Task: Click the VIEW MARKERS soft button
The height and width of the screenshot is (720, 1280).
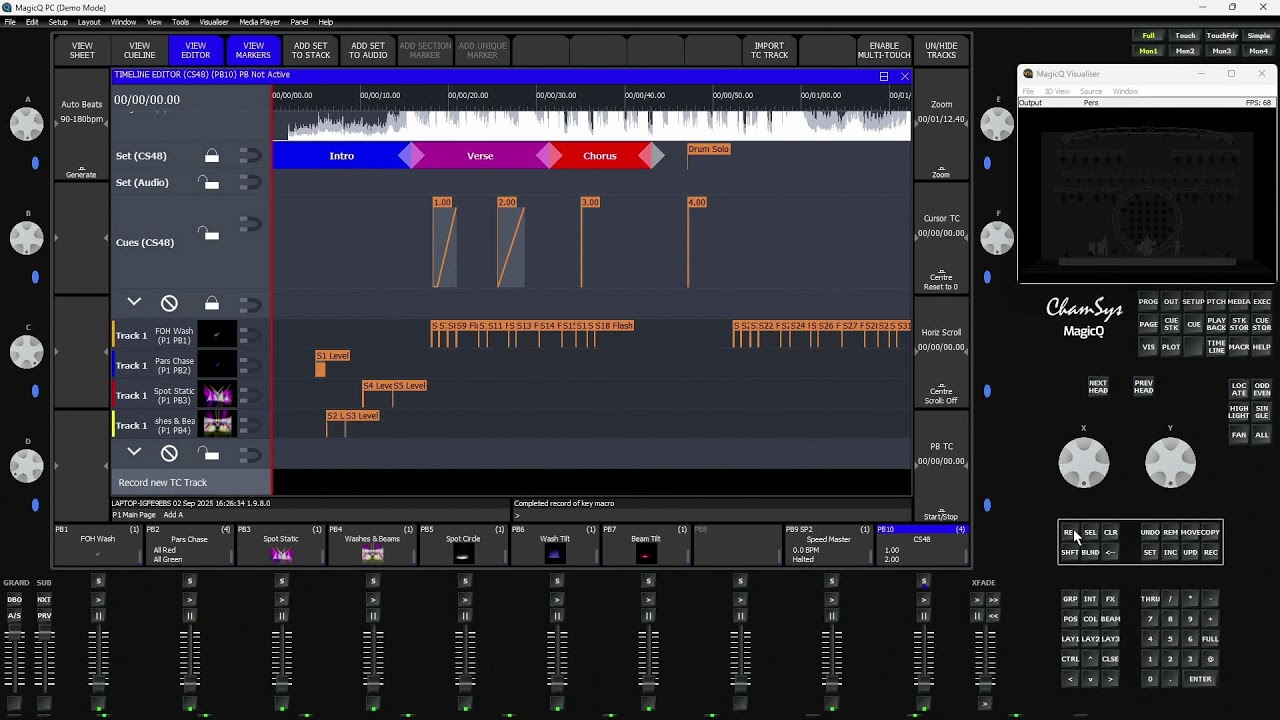Action: point(253,50)
